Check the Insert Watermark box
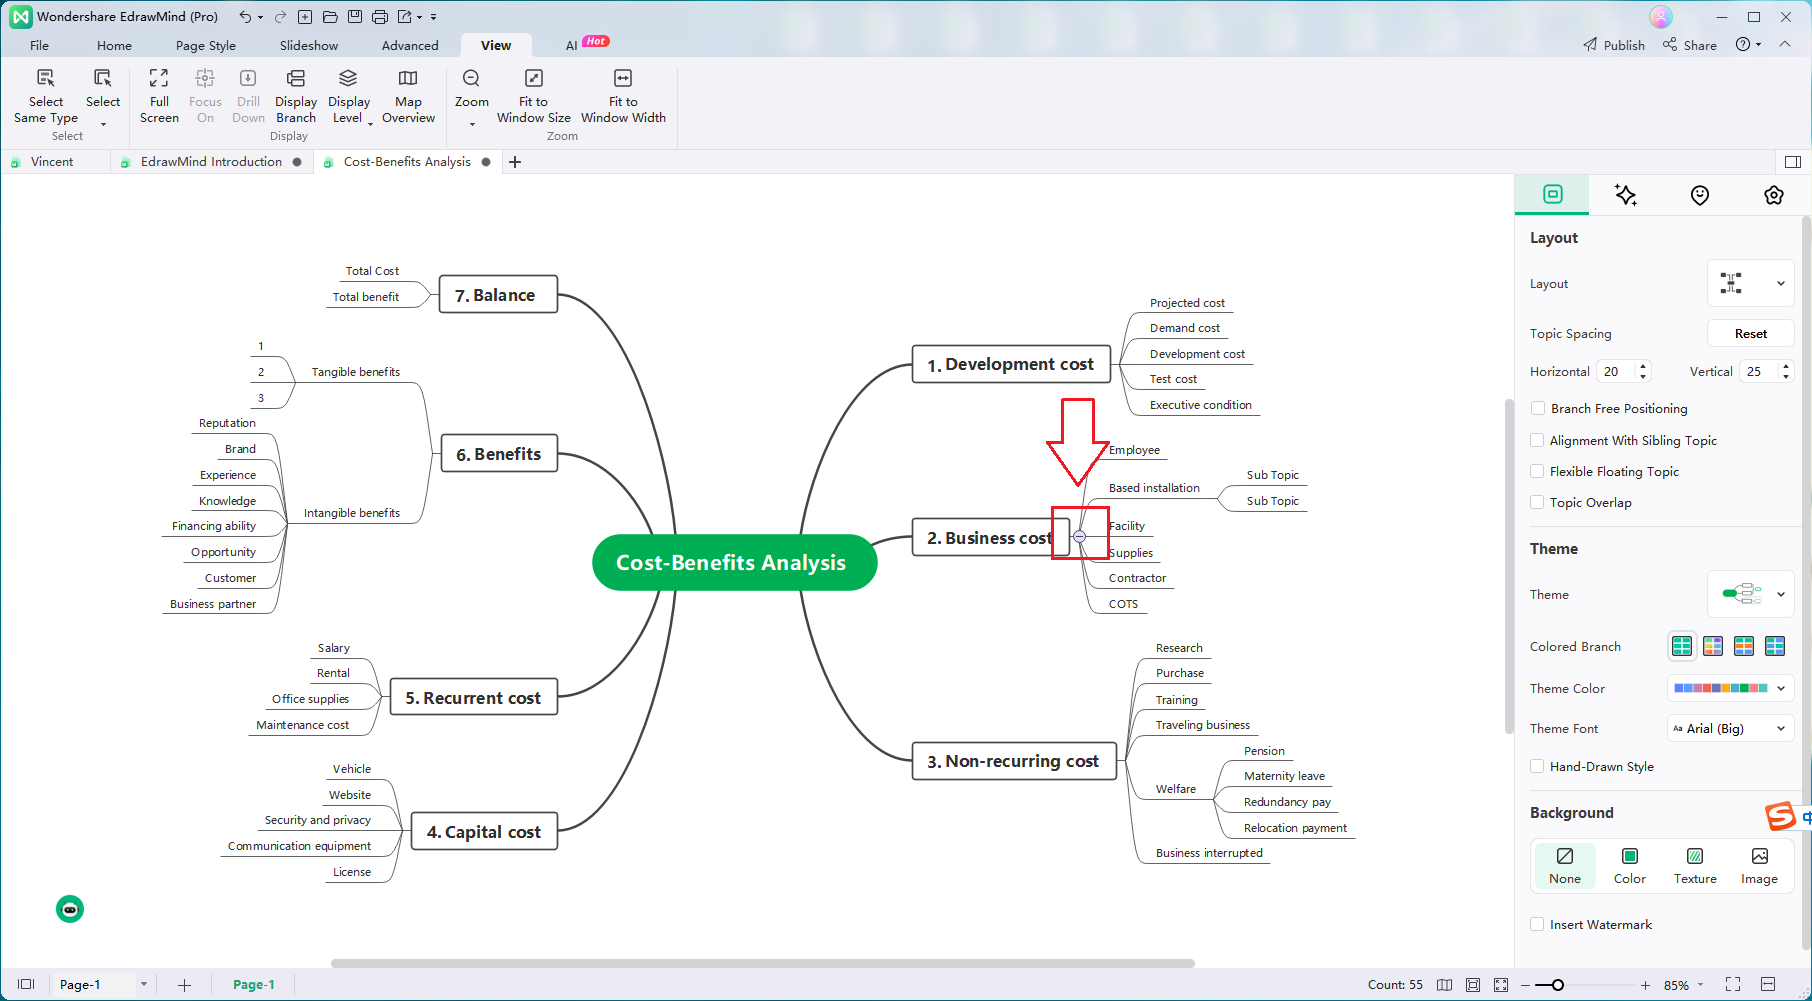 coord(1538,924)
